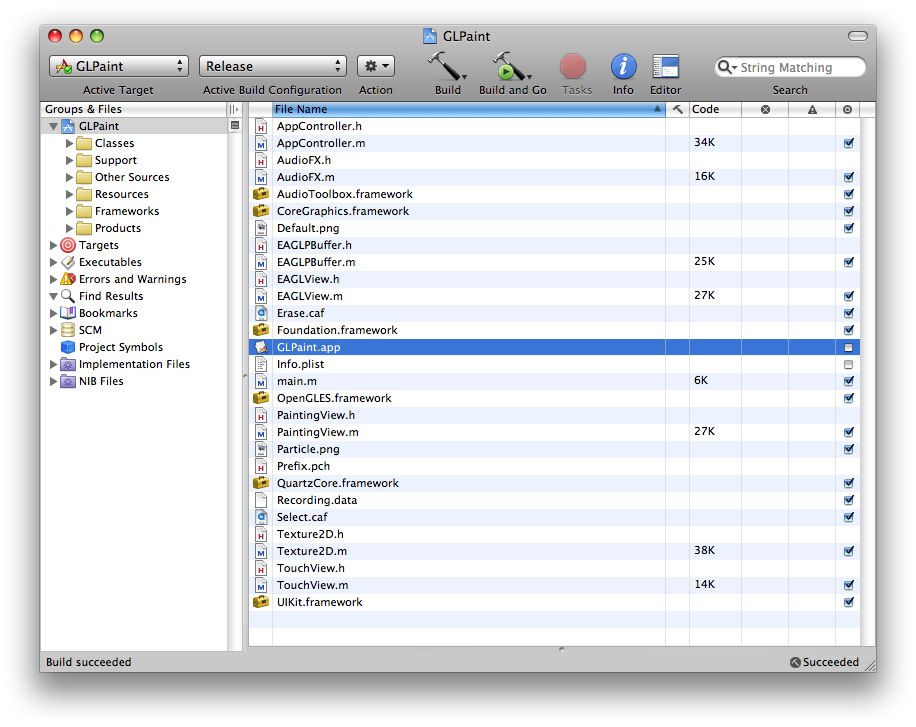916x727 pixels.
Task: Click the Build and Go icon
Action: coord(512,65)
